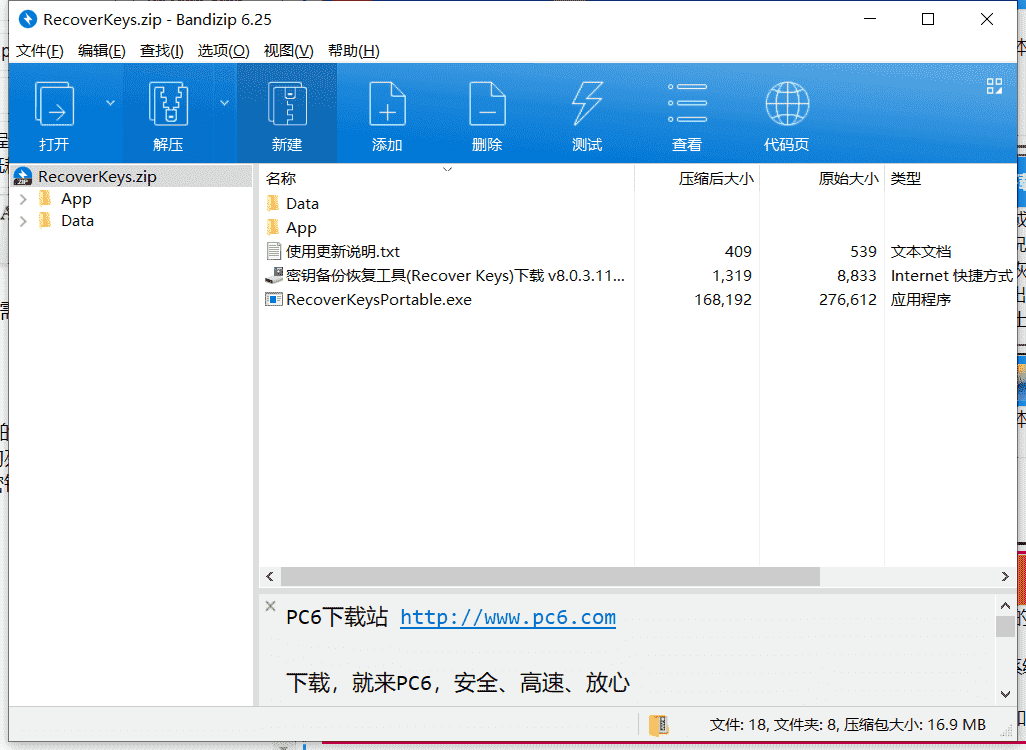Click the archive icon in the status bar
1026x750 pixels.
click(x=658, y=725)
